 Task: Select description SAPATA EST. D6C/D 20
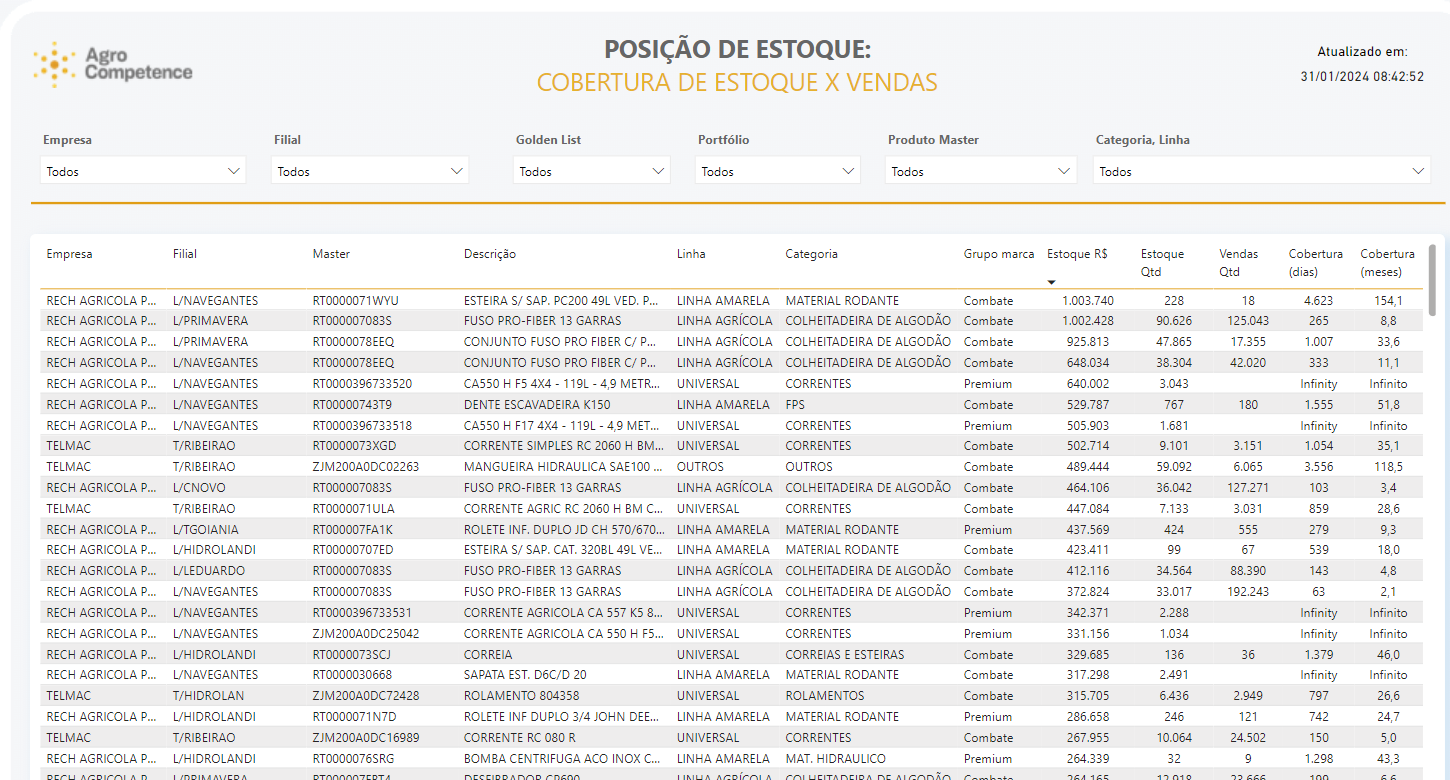525,675
